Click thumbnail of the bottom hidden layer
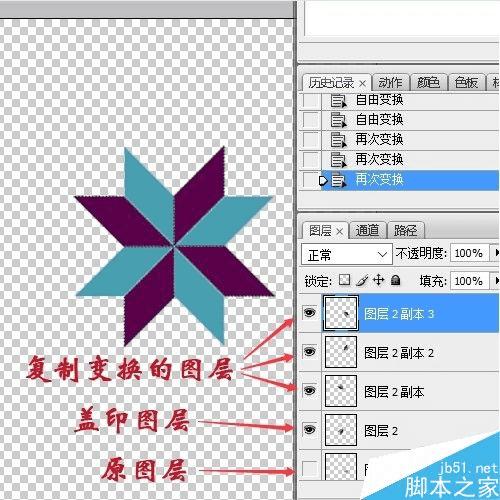The image size is (500, 500). tap(341, 467)
